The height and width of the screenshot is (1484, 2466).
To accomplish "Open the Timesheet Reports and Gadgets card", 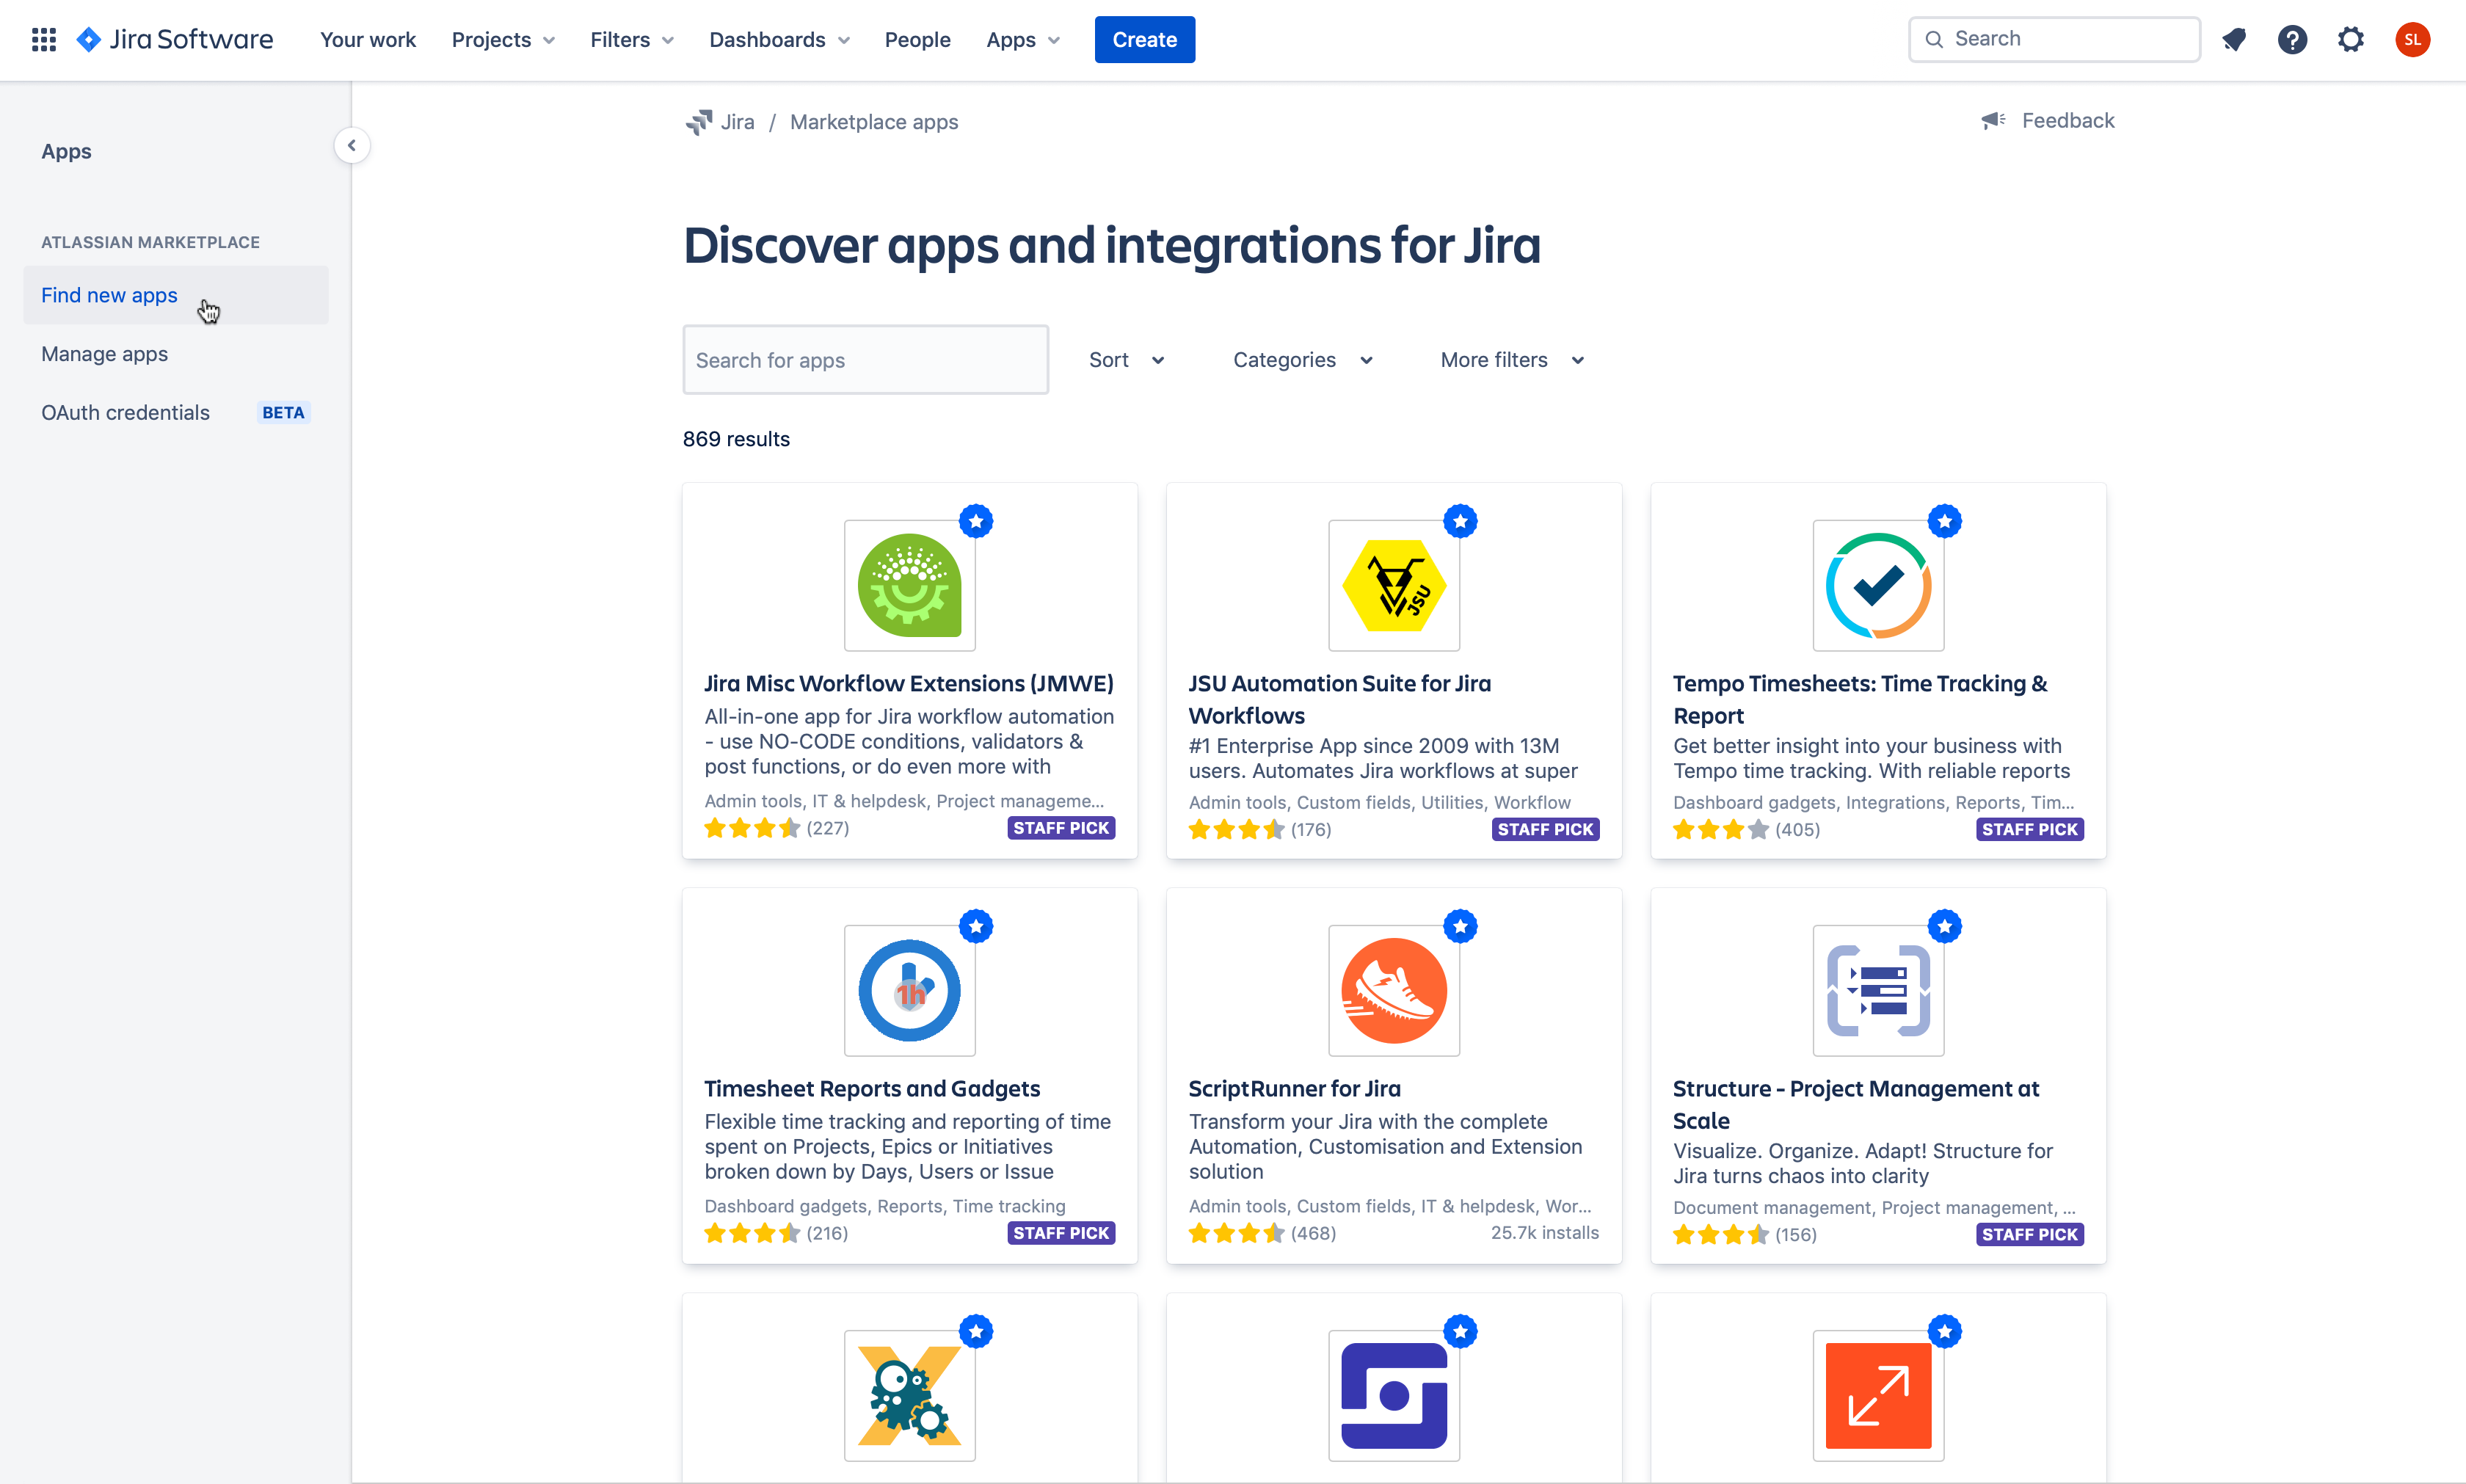I will point(871,1088).
